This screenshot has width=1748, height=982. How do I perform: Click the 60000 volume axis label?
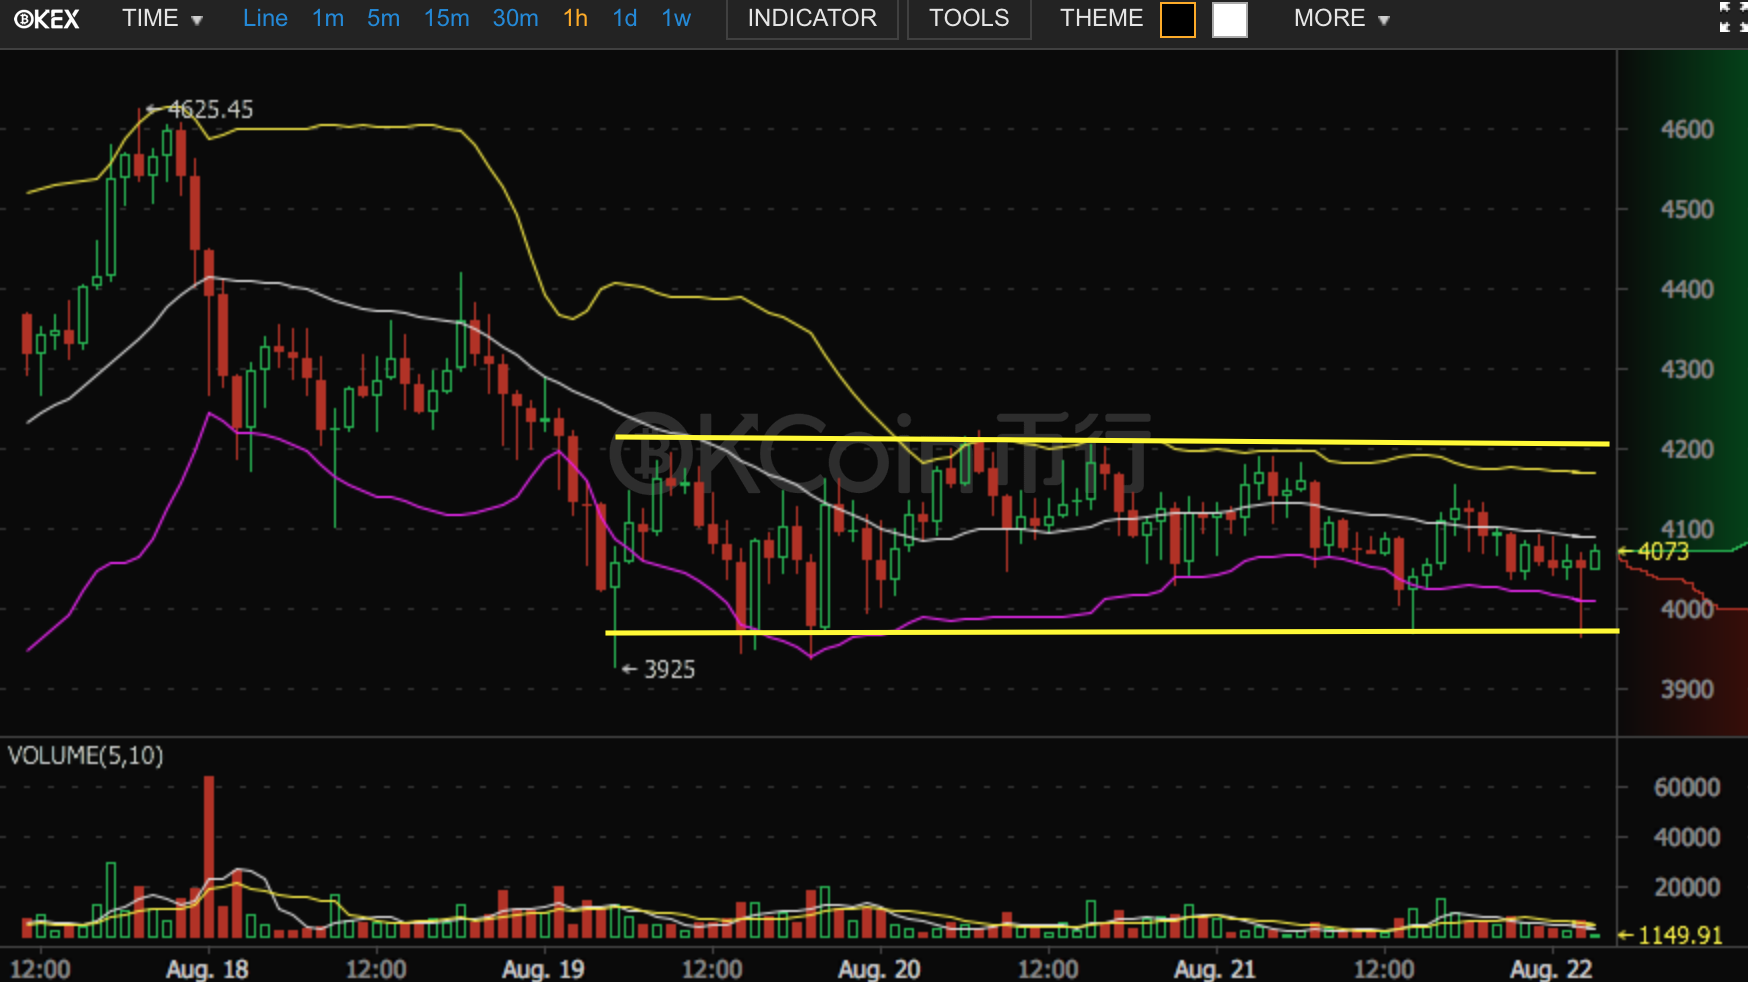tap(1687, 787)
